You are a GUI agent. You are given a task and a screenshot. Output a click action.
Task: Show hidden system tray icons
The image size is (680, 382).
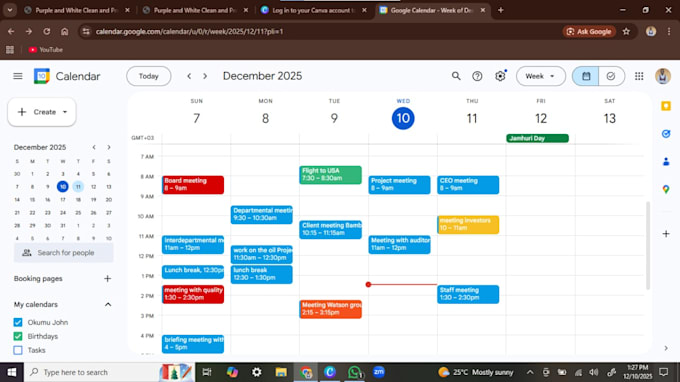coord(530,372)
